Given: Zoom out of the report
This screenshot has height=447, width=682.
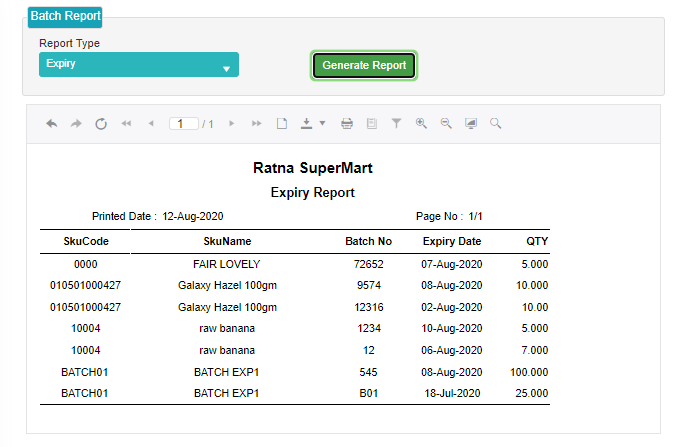Looking at the screenshot, I should coord(446,123).
